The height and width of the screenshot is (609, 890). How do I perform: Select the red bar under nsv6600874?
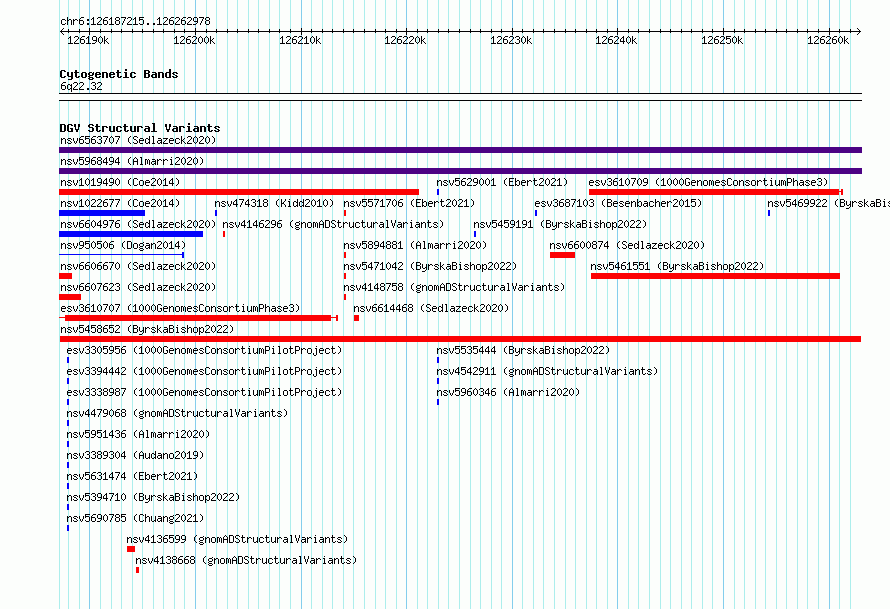(562, 255)
